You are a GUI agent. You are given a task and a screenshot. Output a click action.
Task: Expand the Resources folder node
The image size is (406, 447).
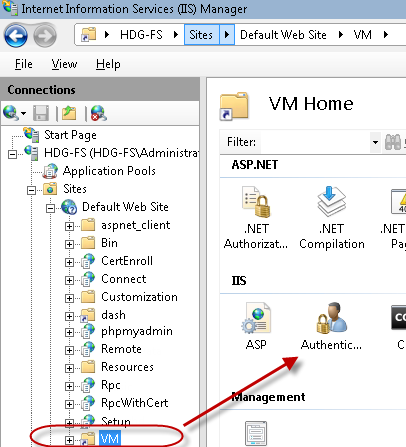pyautogui.click(x=69, y=368)
